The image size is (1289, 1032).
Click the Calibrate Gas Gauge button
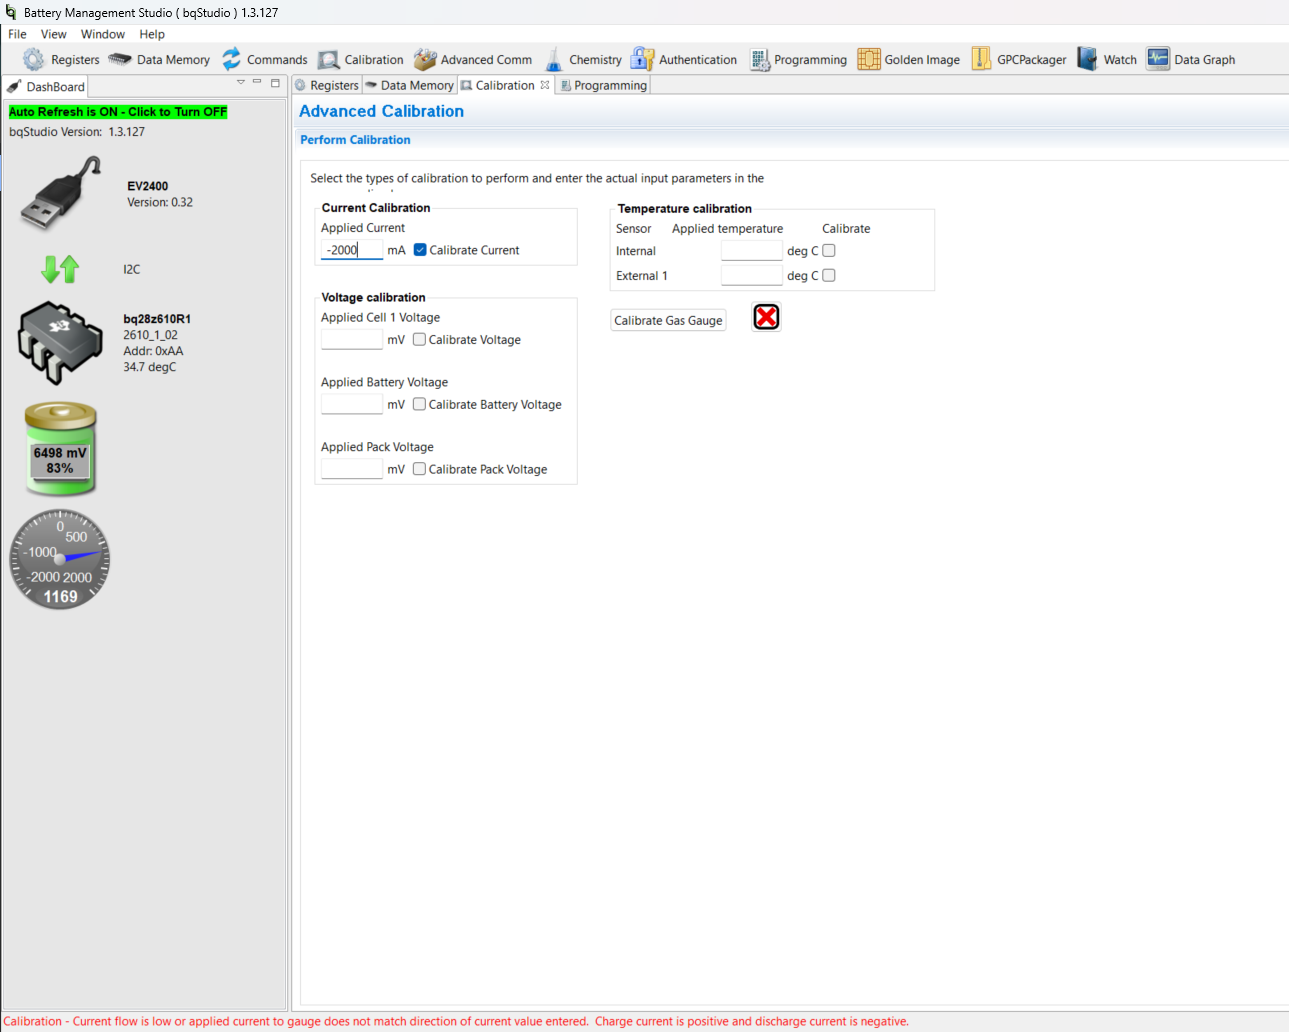[x=668, y=320]
